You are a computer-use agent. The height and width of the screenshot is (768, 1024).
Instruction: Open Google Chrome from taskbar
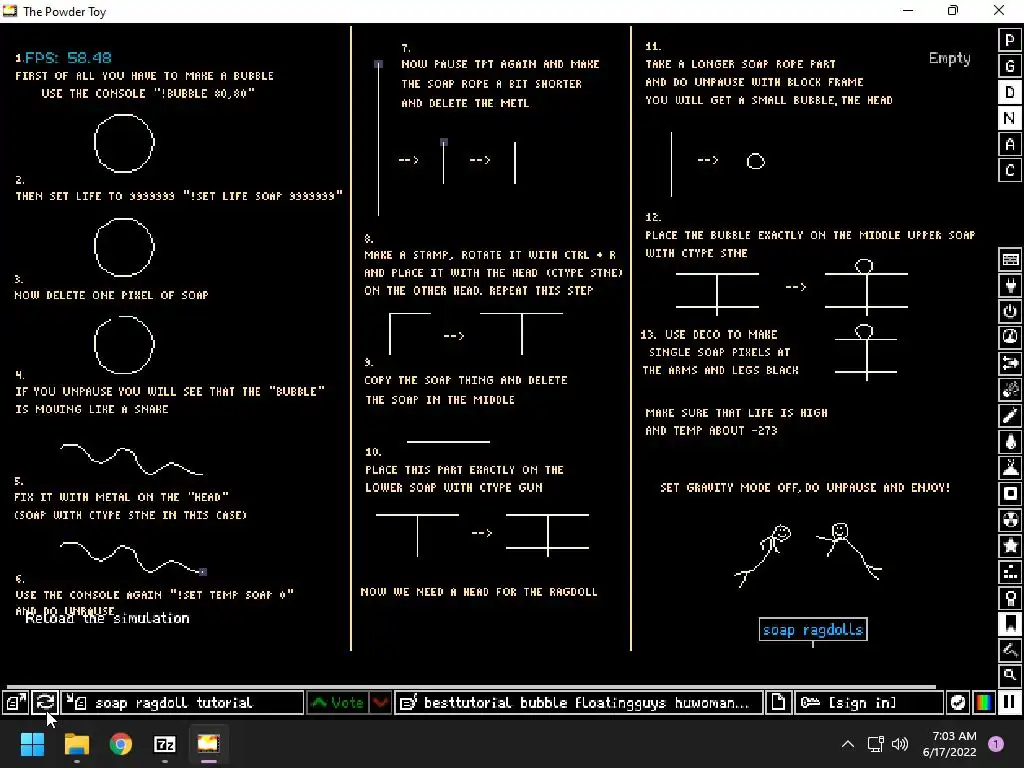(121, 744)
